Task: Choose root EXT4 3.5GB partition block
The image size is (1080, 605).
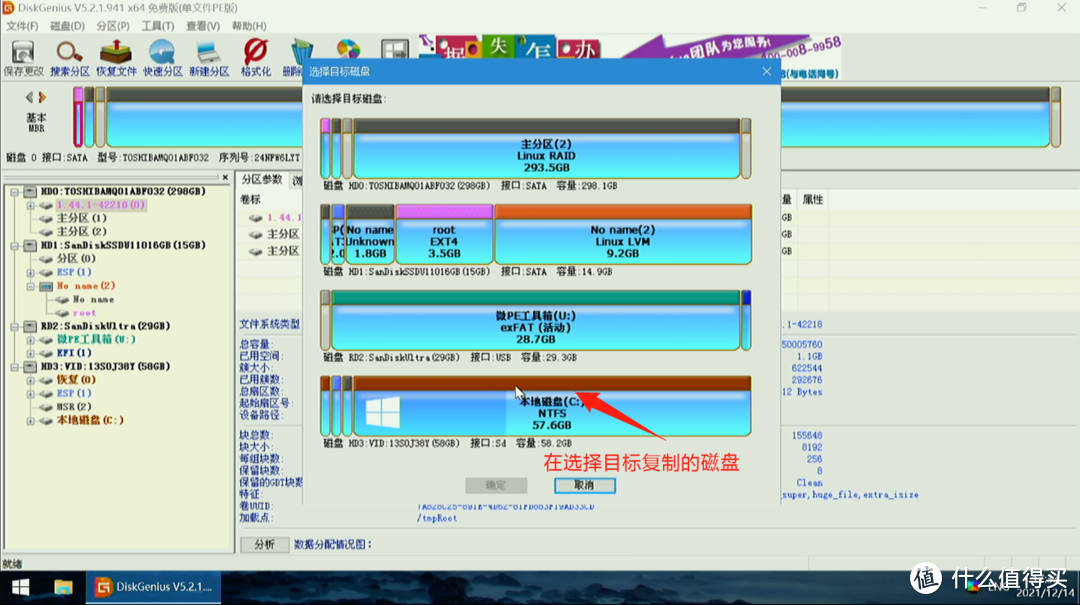Action: 444,234
